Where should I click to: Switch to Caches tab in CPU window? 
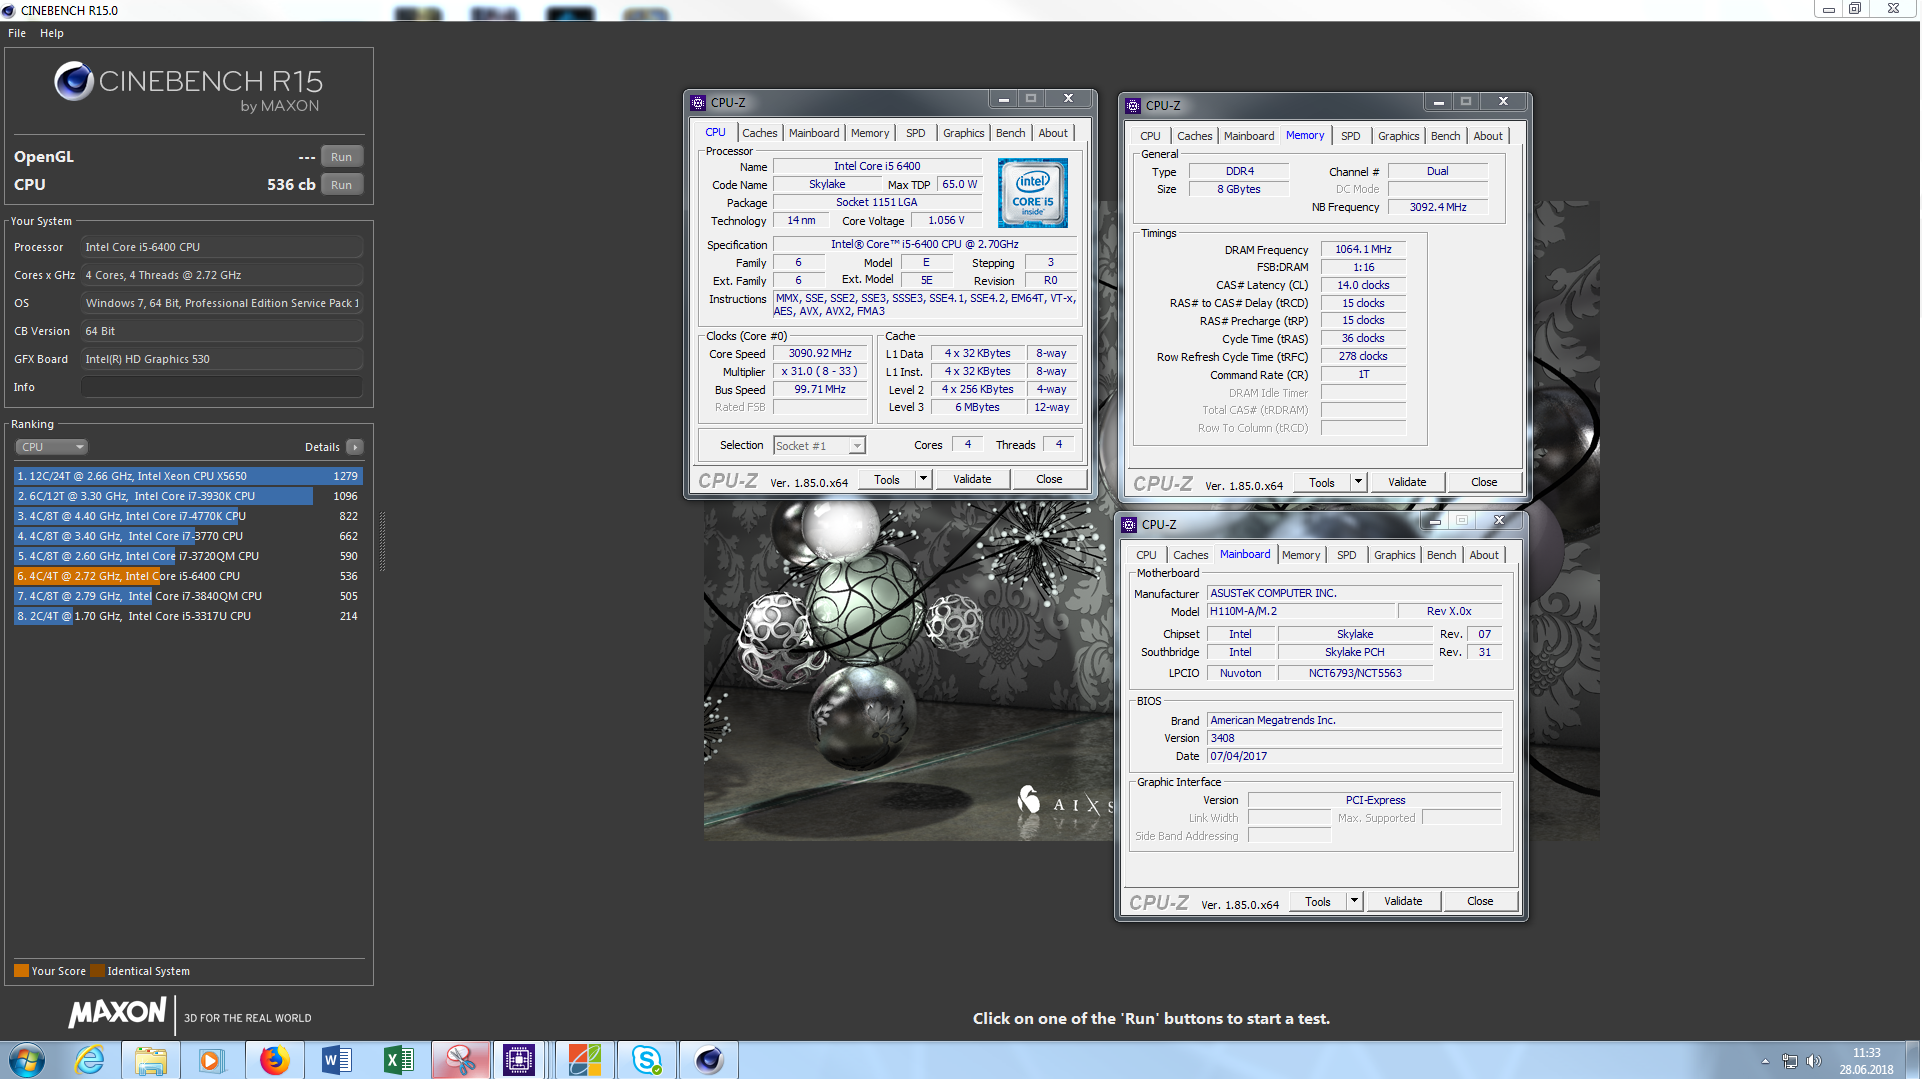[759, 133]
